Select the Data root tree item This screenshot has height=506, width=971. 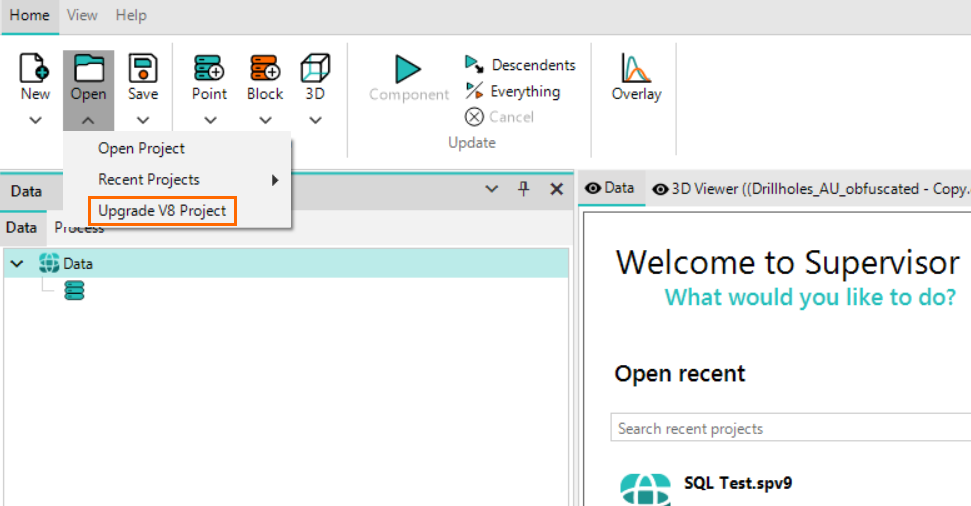(x=286, y=263)
